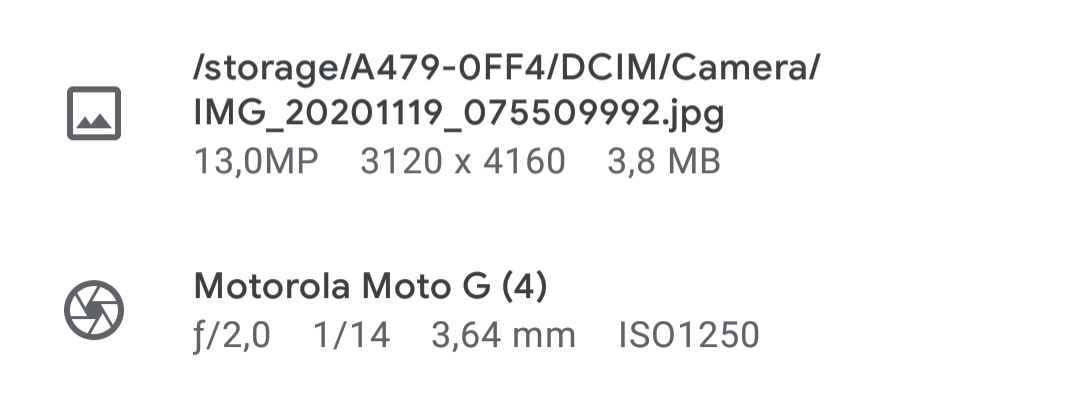The width and height of the screenshot is (1080, 419).
Task: Tap the 3,8 MB file size
Action: 664,162
